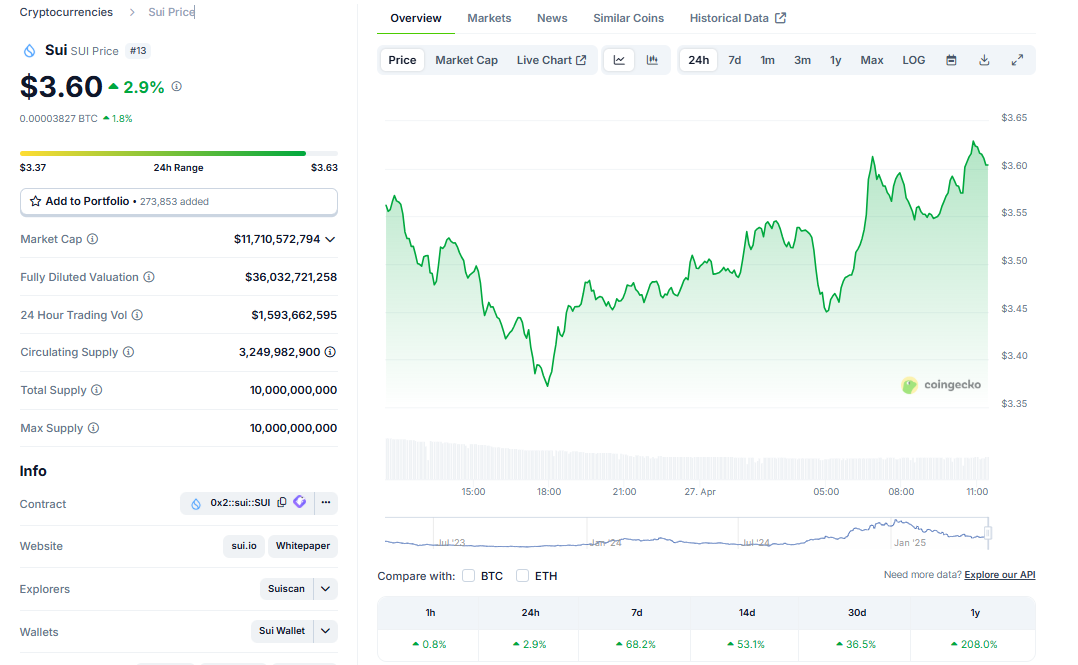Click the purple wallet icon in Contract row
The height and width of the screenshot is (665, 1078).
(300, 502)
